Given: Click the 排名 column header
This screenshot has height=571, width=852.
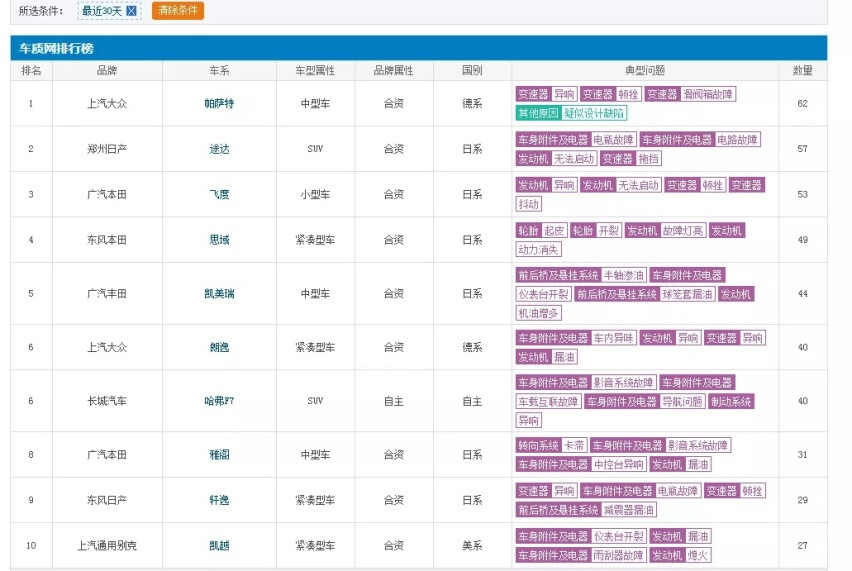Looking at the screenshot, I should pyautogui.click(x=31, y=70).
